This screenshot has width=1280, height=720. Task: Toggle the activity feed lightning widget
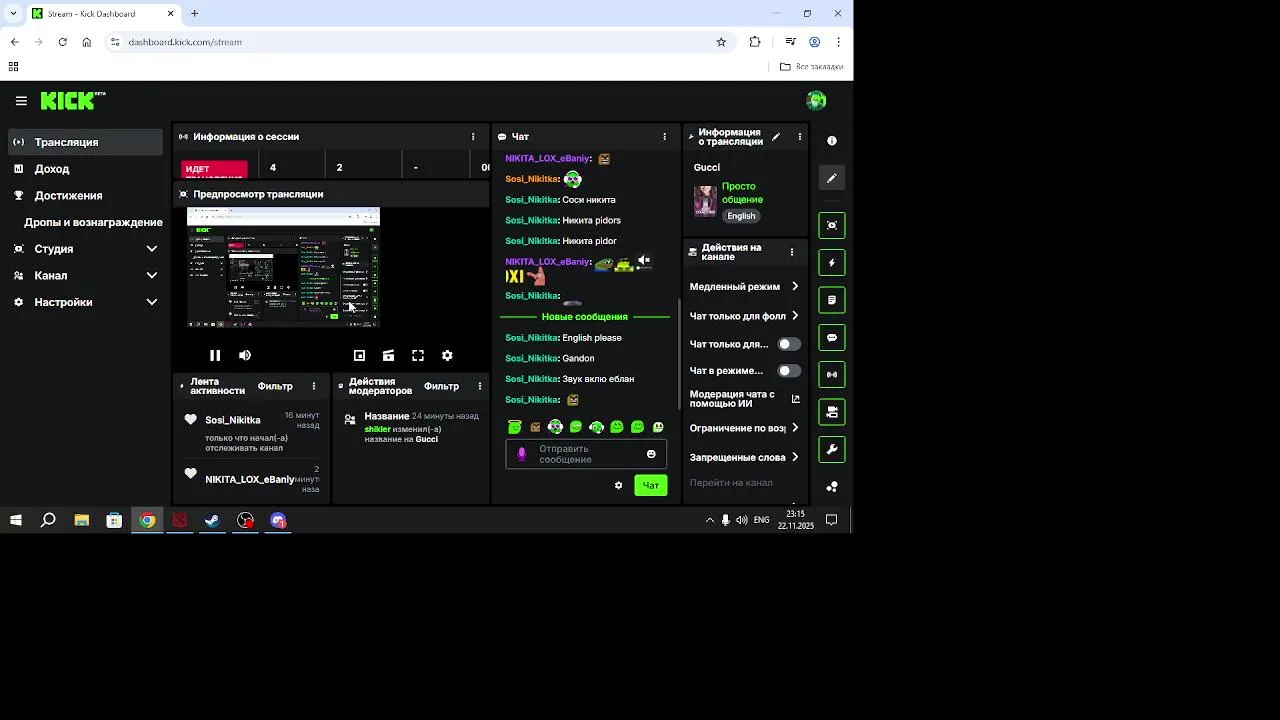(832, 263)
